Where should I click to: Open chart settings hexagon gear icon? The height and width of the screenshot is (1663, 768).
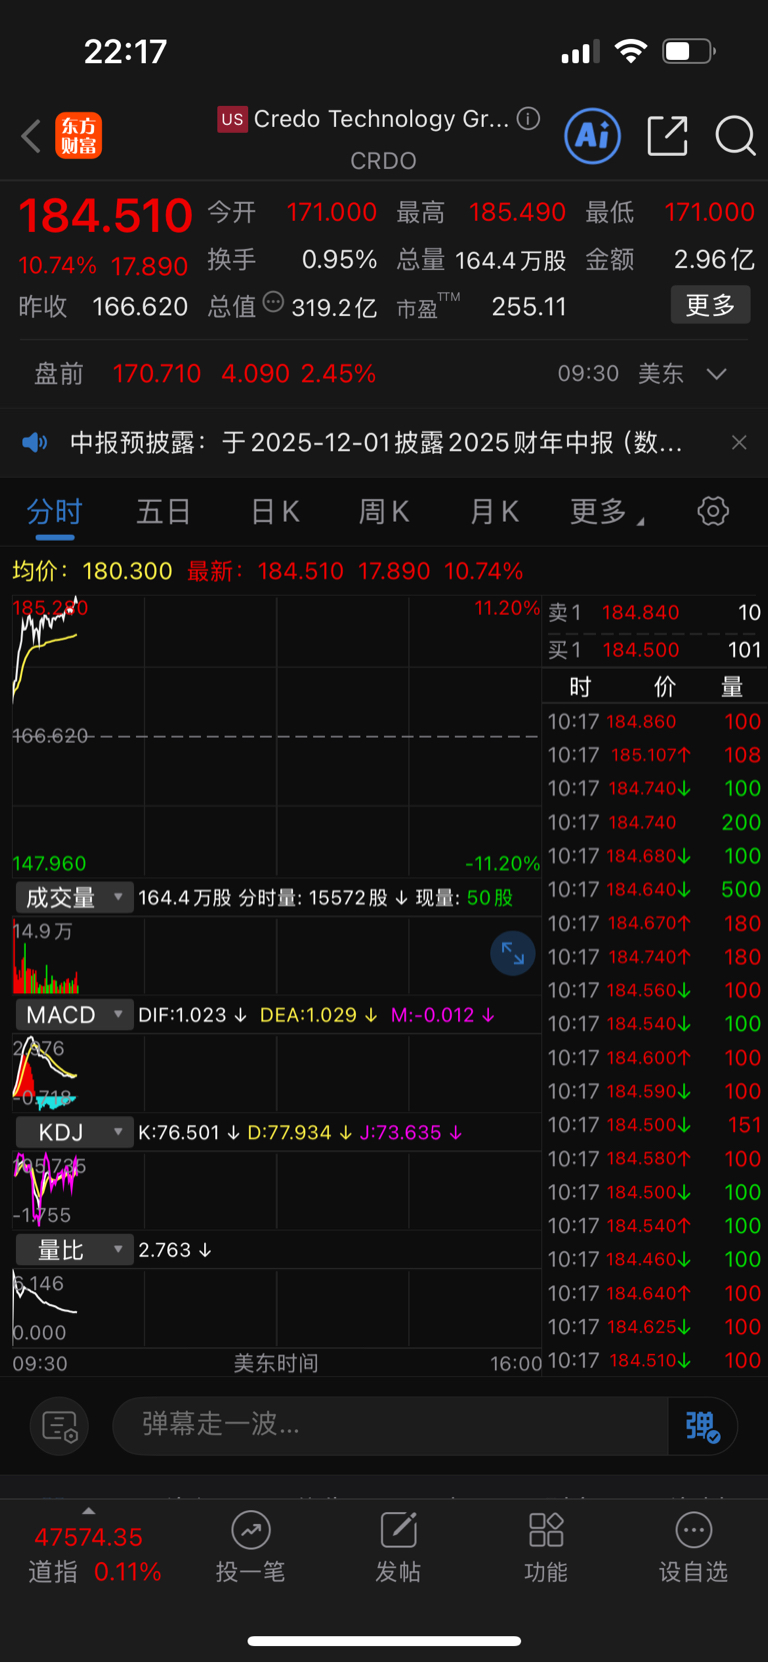pyautogui.click(x=713, y=512)
